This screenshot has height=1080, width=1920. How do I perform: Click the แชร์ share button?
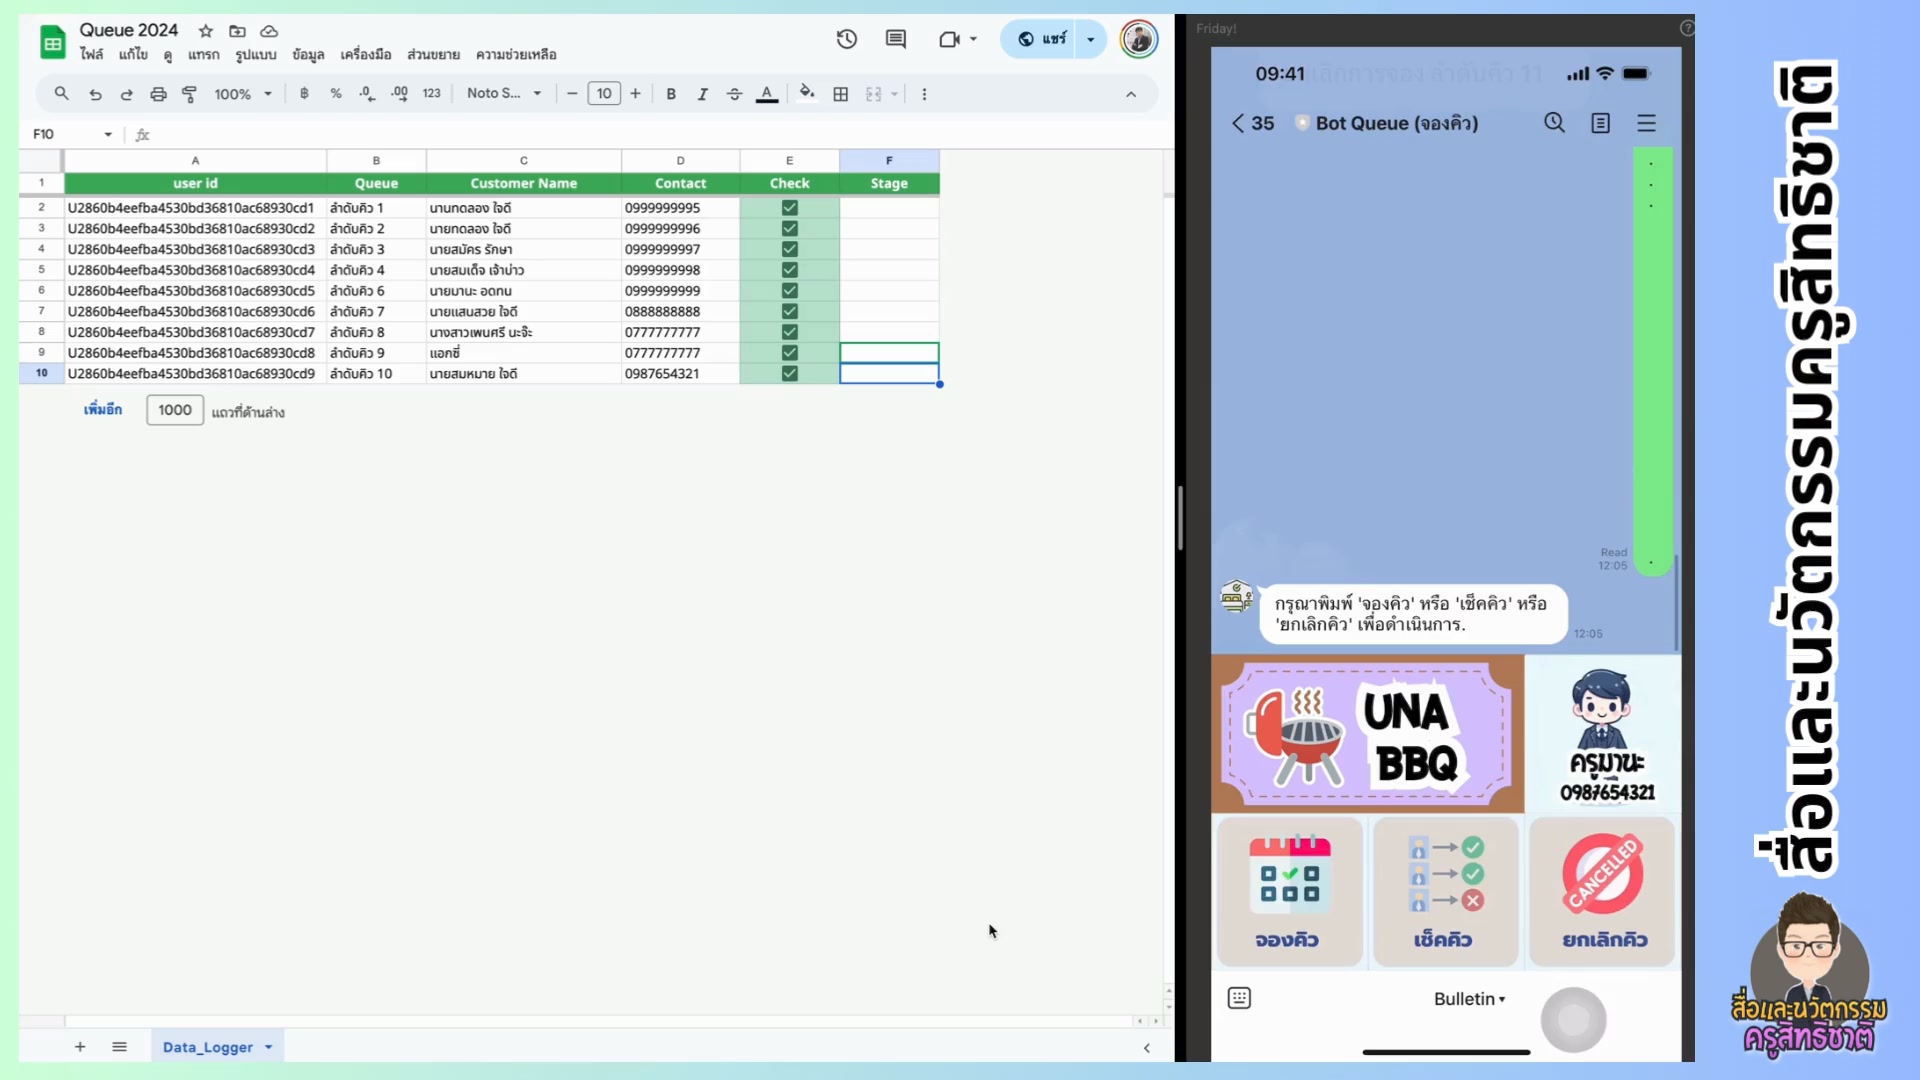click(x=1041, y=39)
